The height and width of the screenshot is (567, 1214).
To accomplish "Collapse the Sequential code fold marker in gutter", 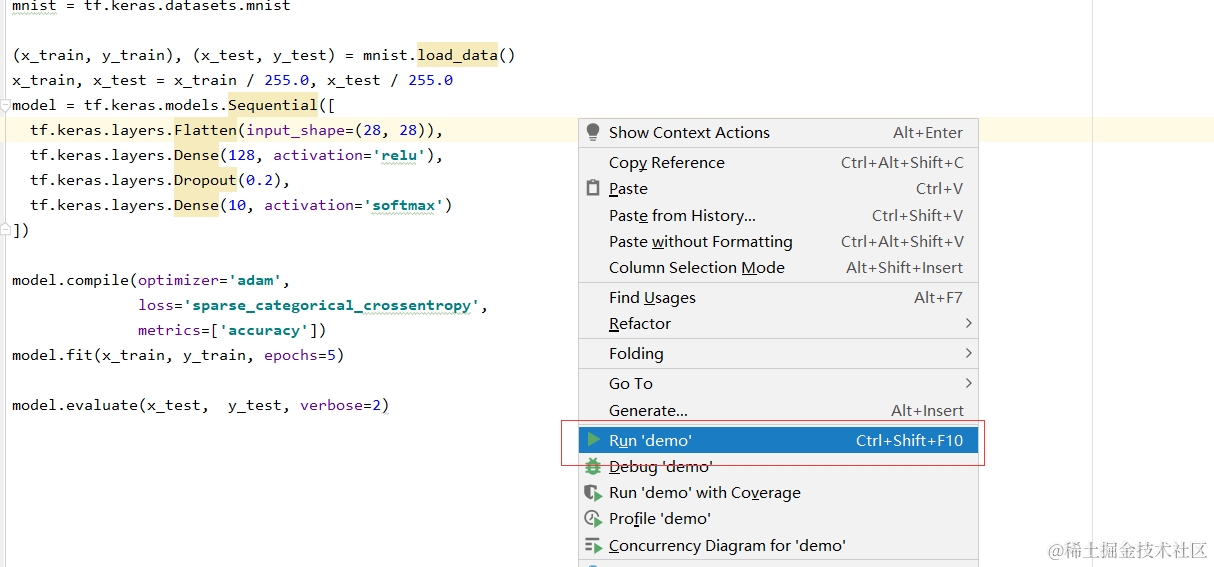I will 5,105.
